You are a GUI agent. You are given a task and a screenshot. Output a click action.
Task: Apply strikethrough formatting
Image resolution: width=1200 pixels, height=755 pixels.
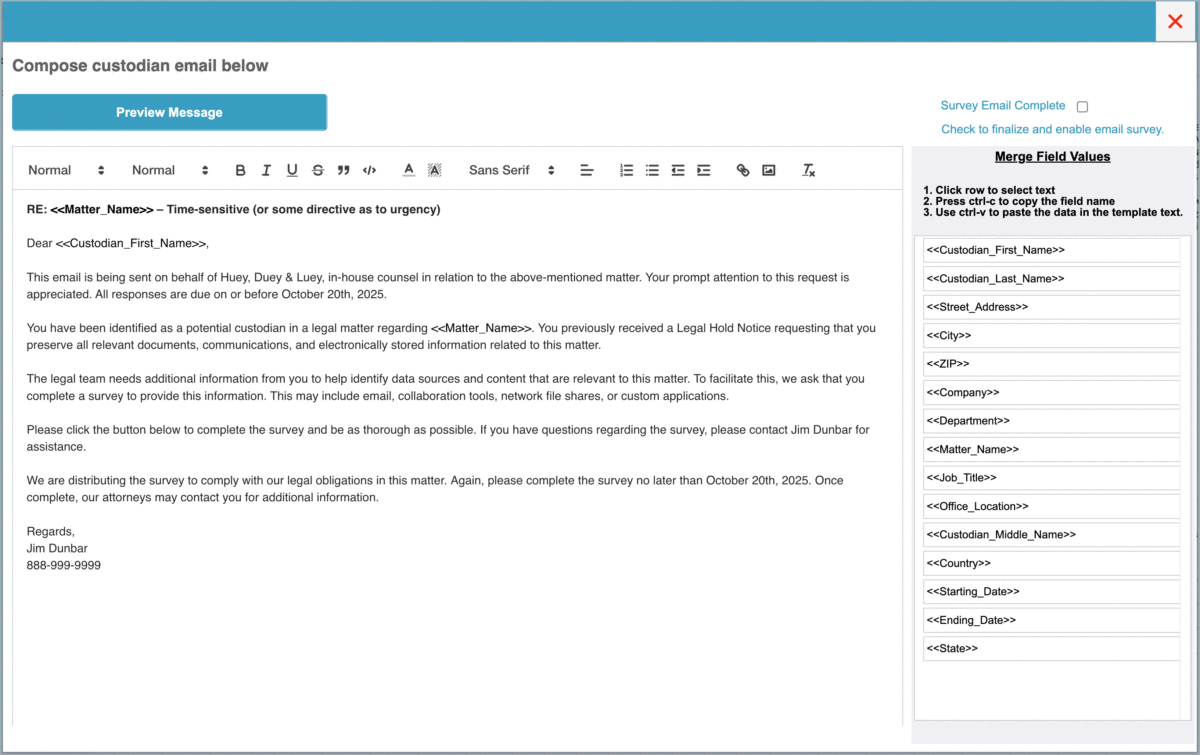click(x=318, y=170)
